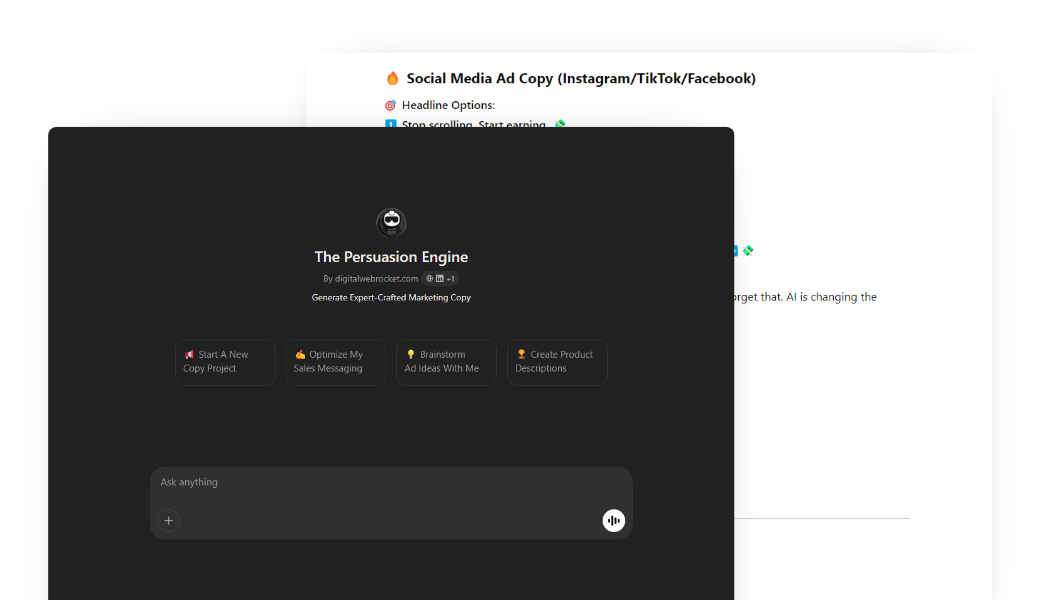The image size is (1040, 600).
Task: Open the digitalwebrocket.com author link
Action: [376, 279]
